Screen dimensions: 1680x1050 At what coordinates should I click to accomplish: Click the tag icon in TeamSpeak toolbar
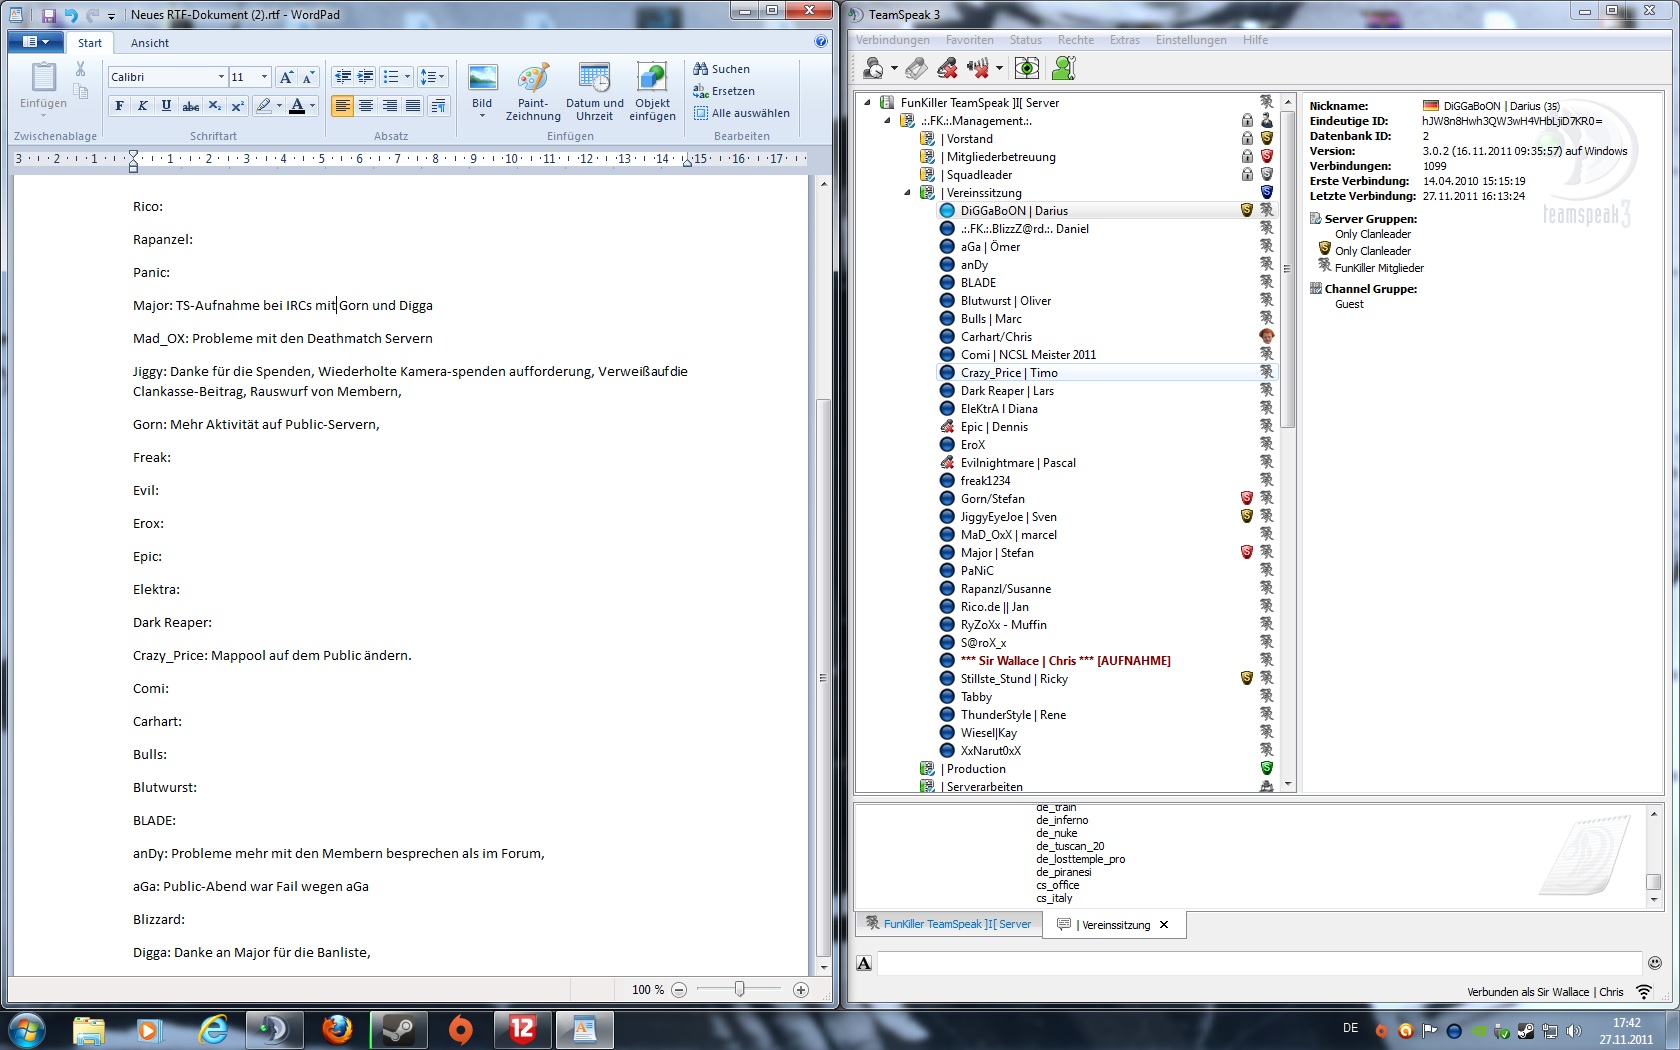click(916, 68)
